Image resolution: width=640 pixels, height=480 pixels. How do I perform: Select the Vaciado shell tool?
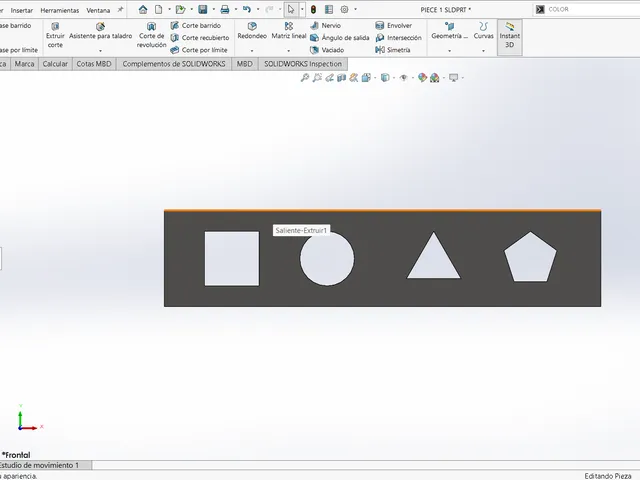coord(327,50)
